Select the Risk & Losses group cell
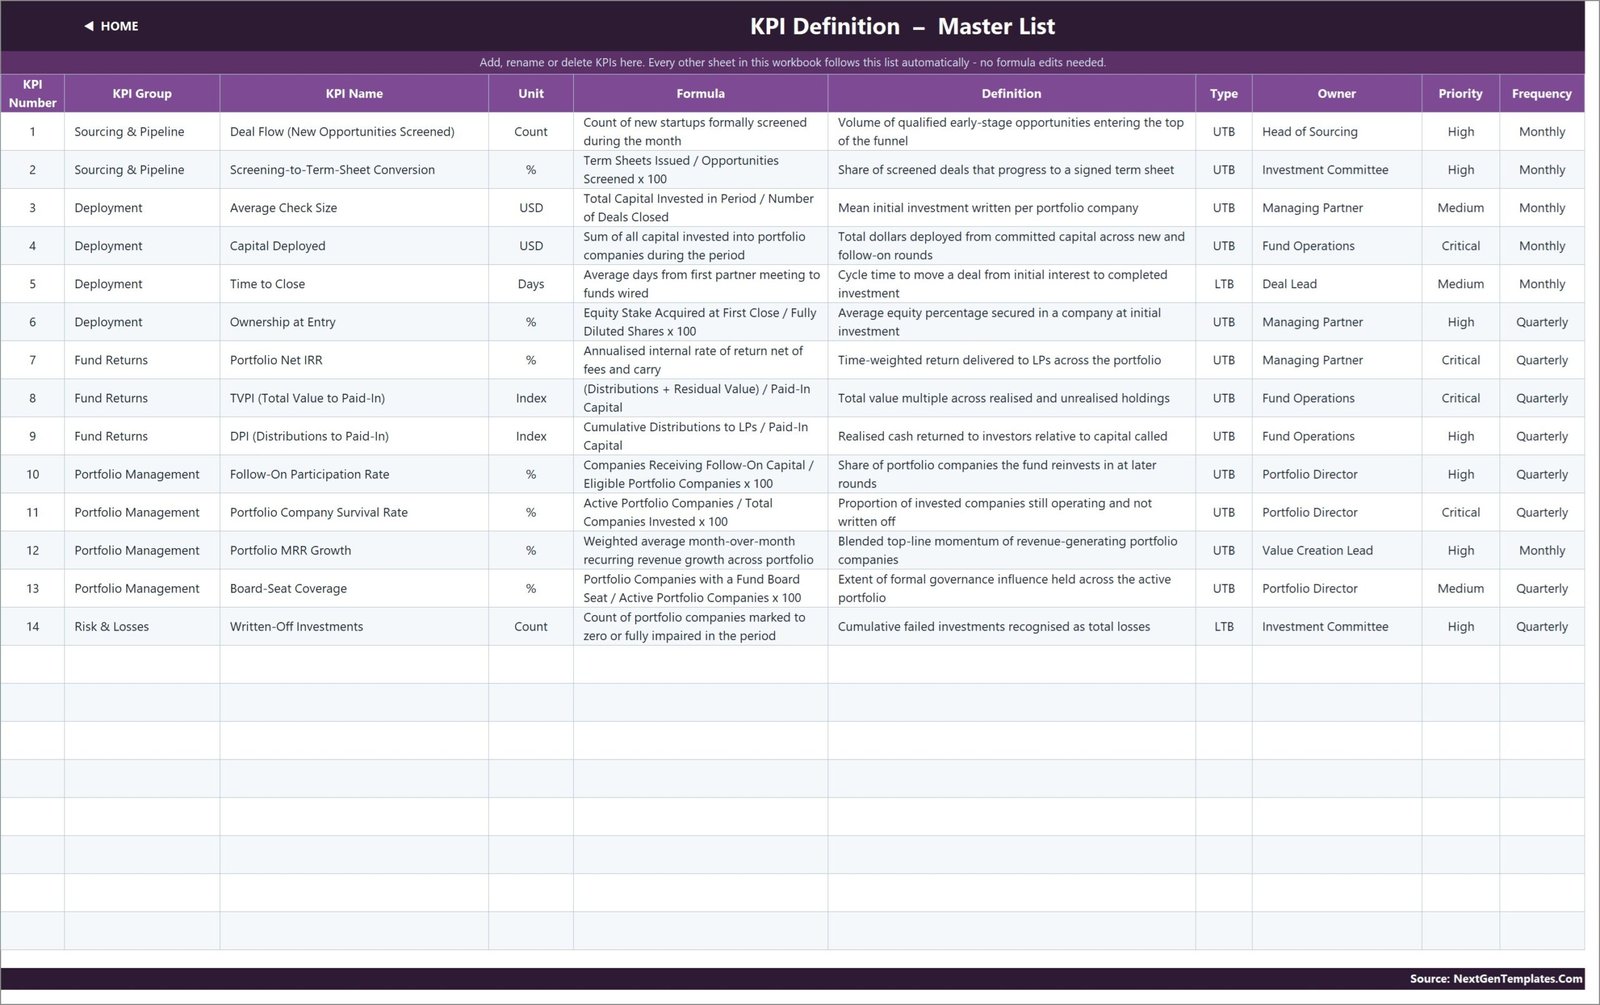 142,627
